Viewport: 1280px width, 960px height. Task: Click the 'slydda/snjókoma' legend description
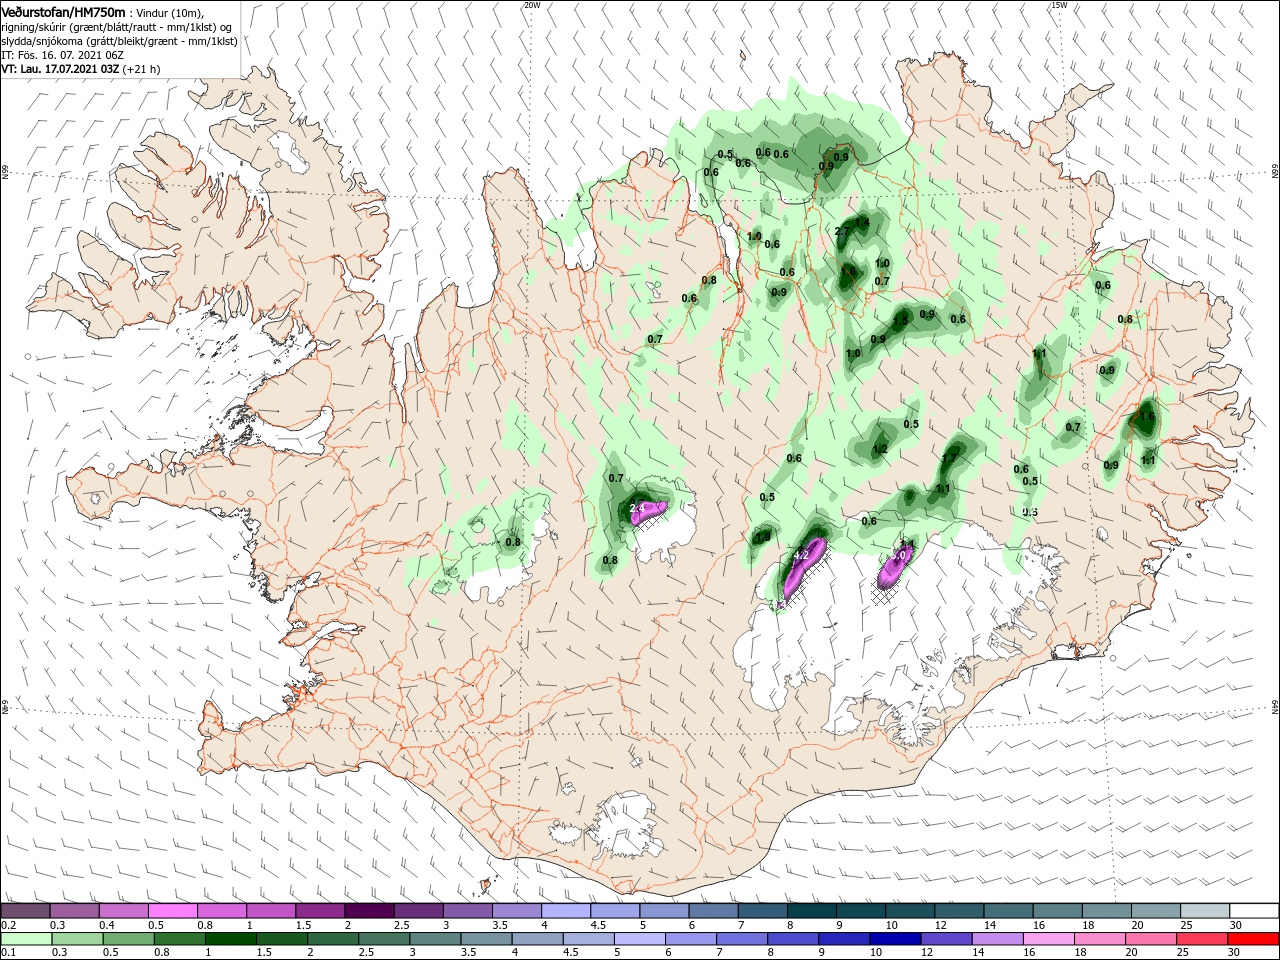(40, 41)
